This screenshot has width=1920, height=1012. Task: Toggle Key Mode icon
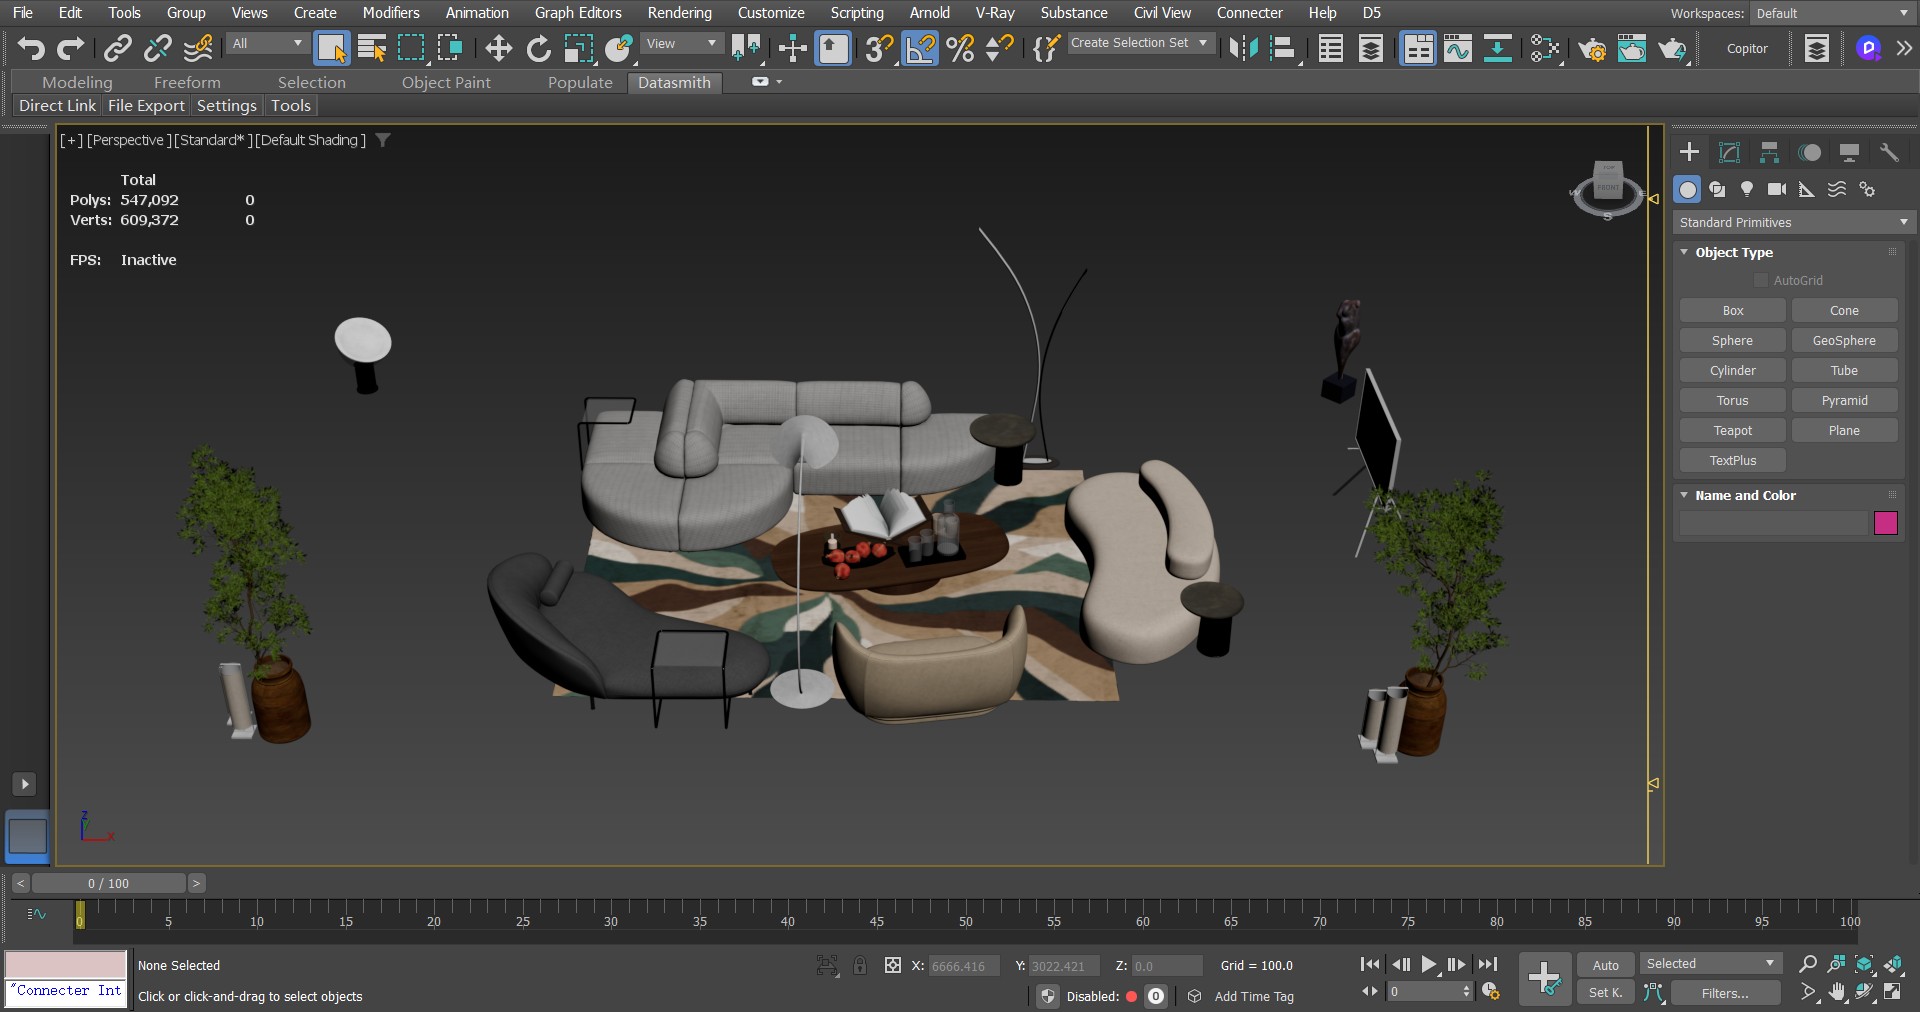[1370, 992]
